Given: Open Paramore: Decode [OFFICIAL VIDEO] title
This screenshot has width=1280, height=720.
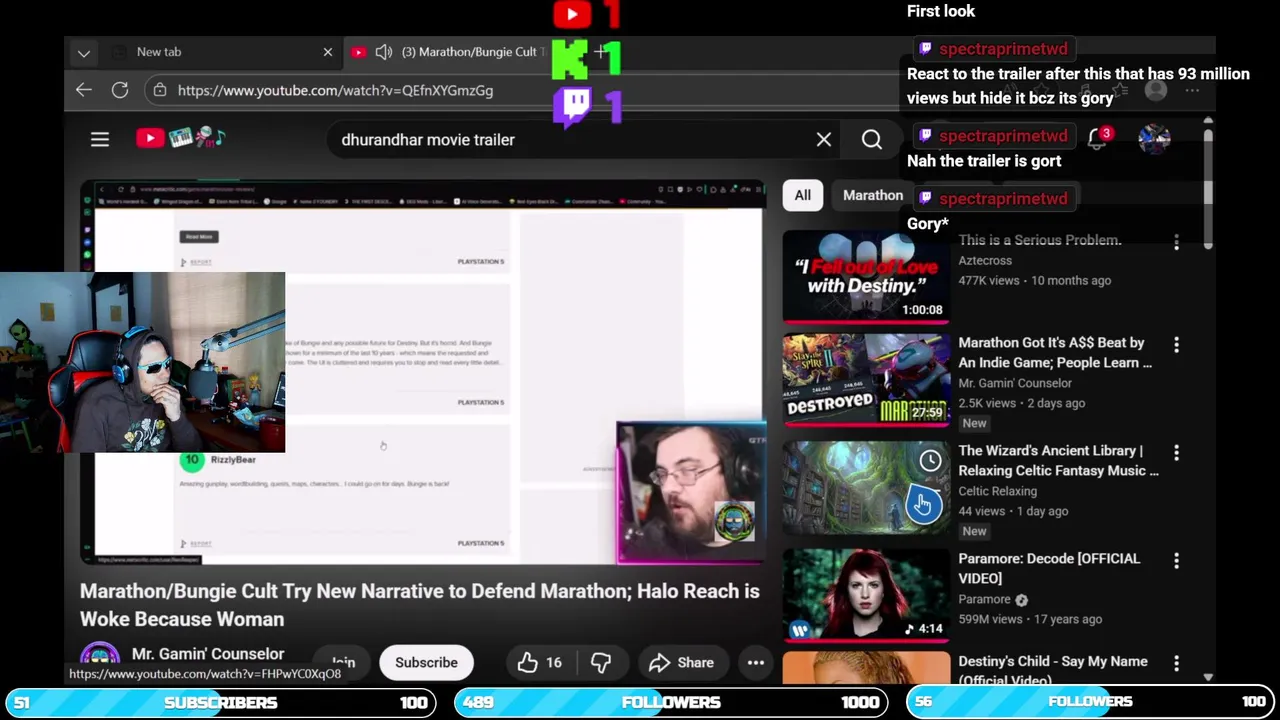Looking at the screenshot, I should tap(1049, 568).
